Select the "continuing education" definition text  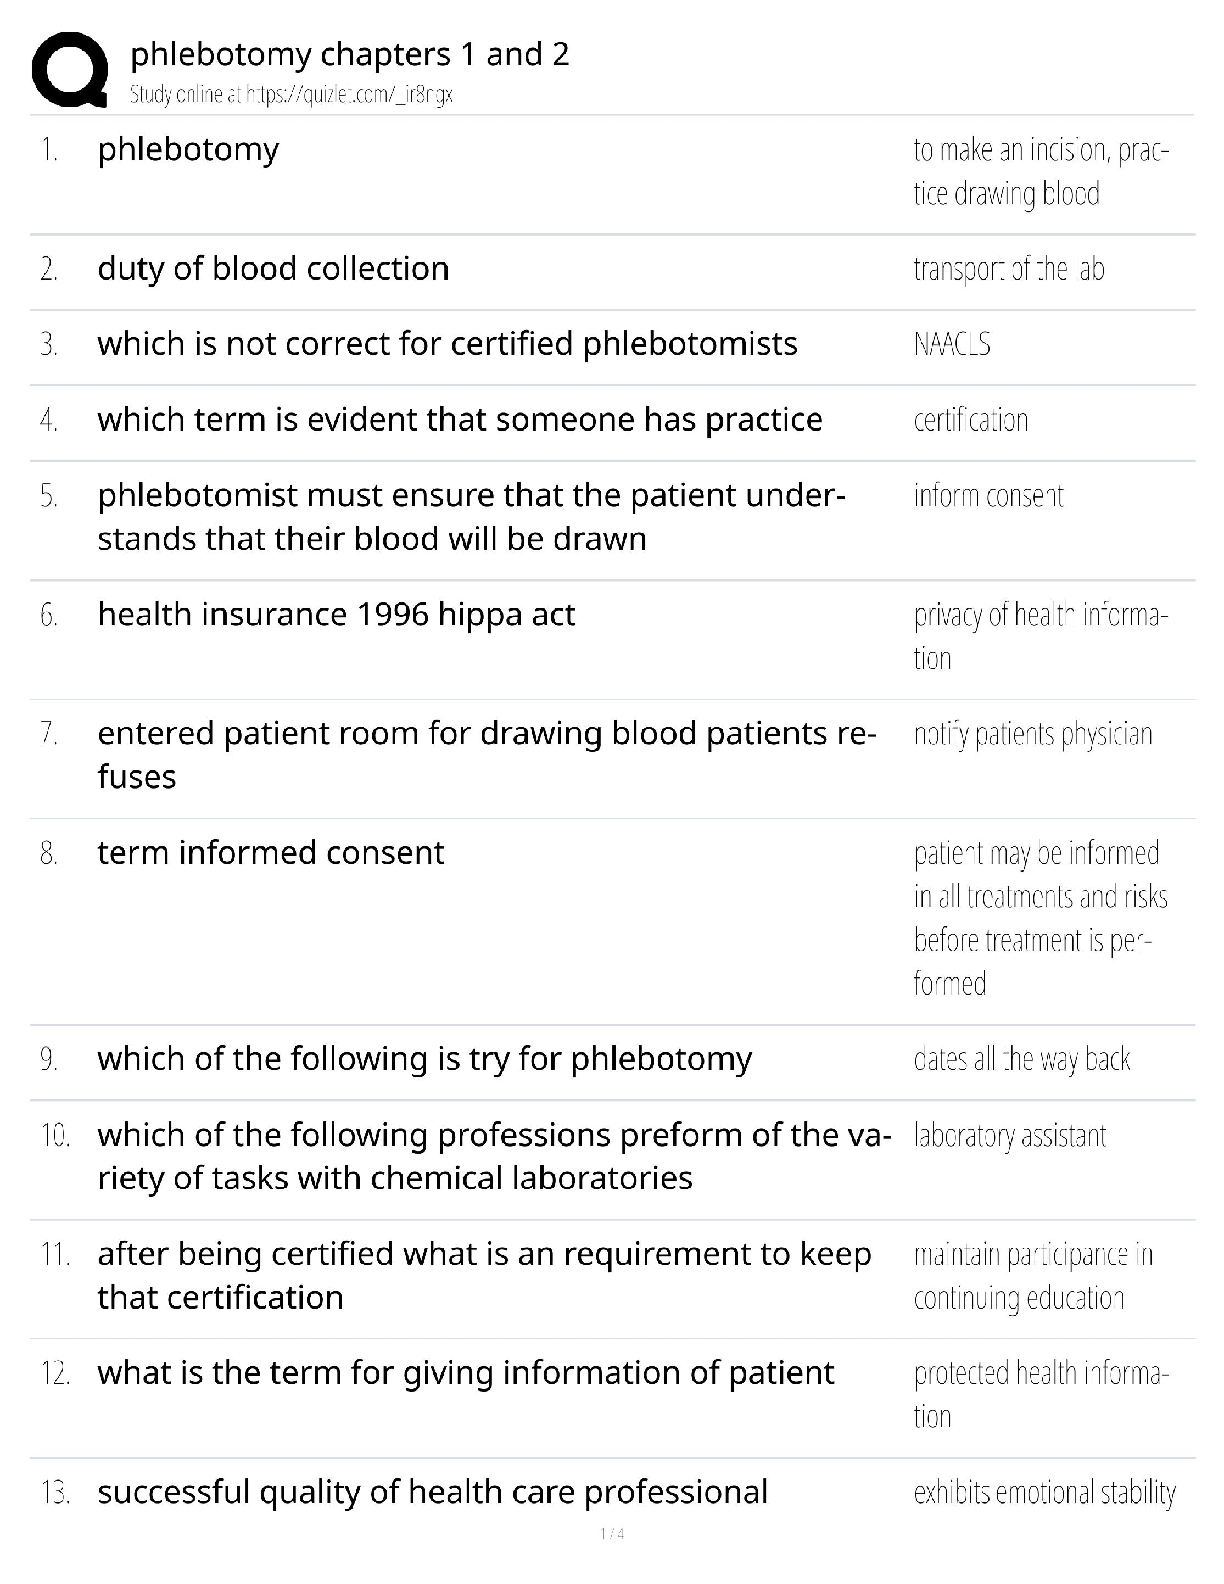click(x=1019, y=1298)
